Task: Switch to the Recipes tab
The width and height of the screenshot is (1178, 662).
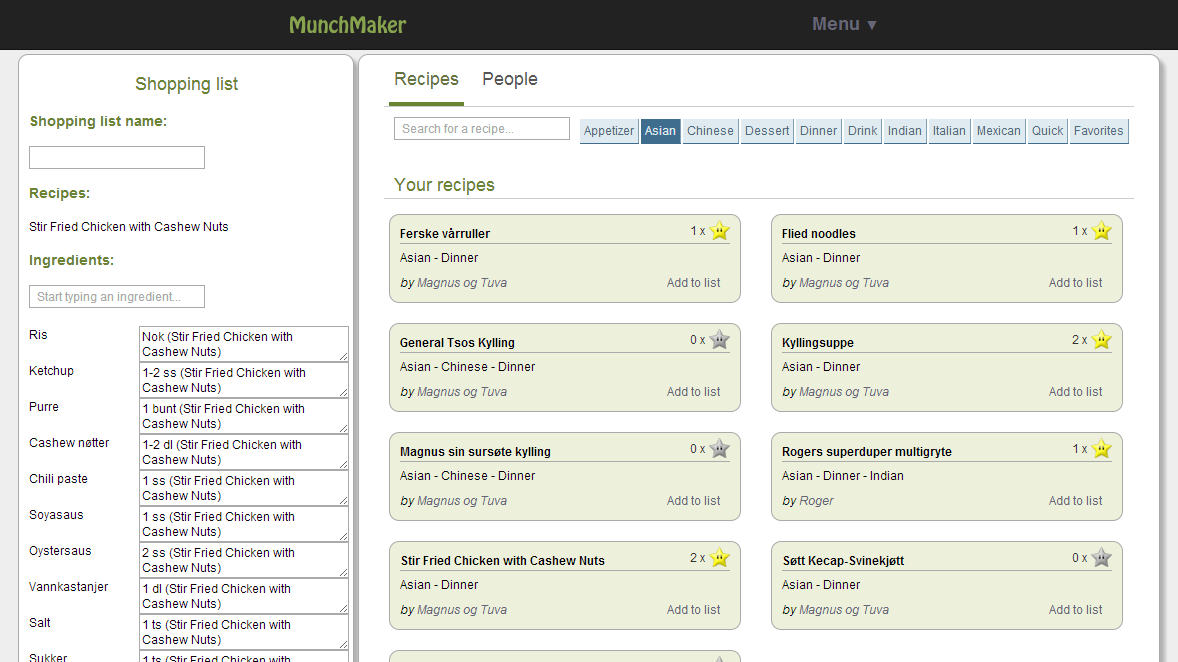Action: (x=426, y=79)
